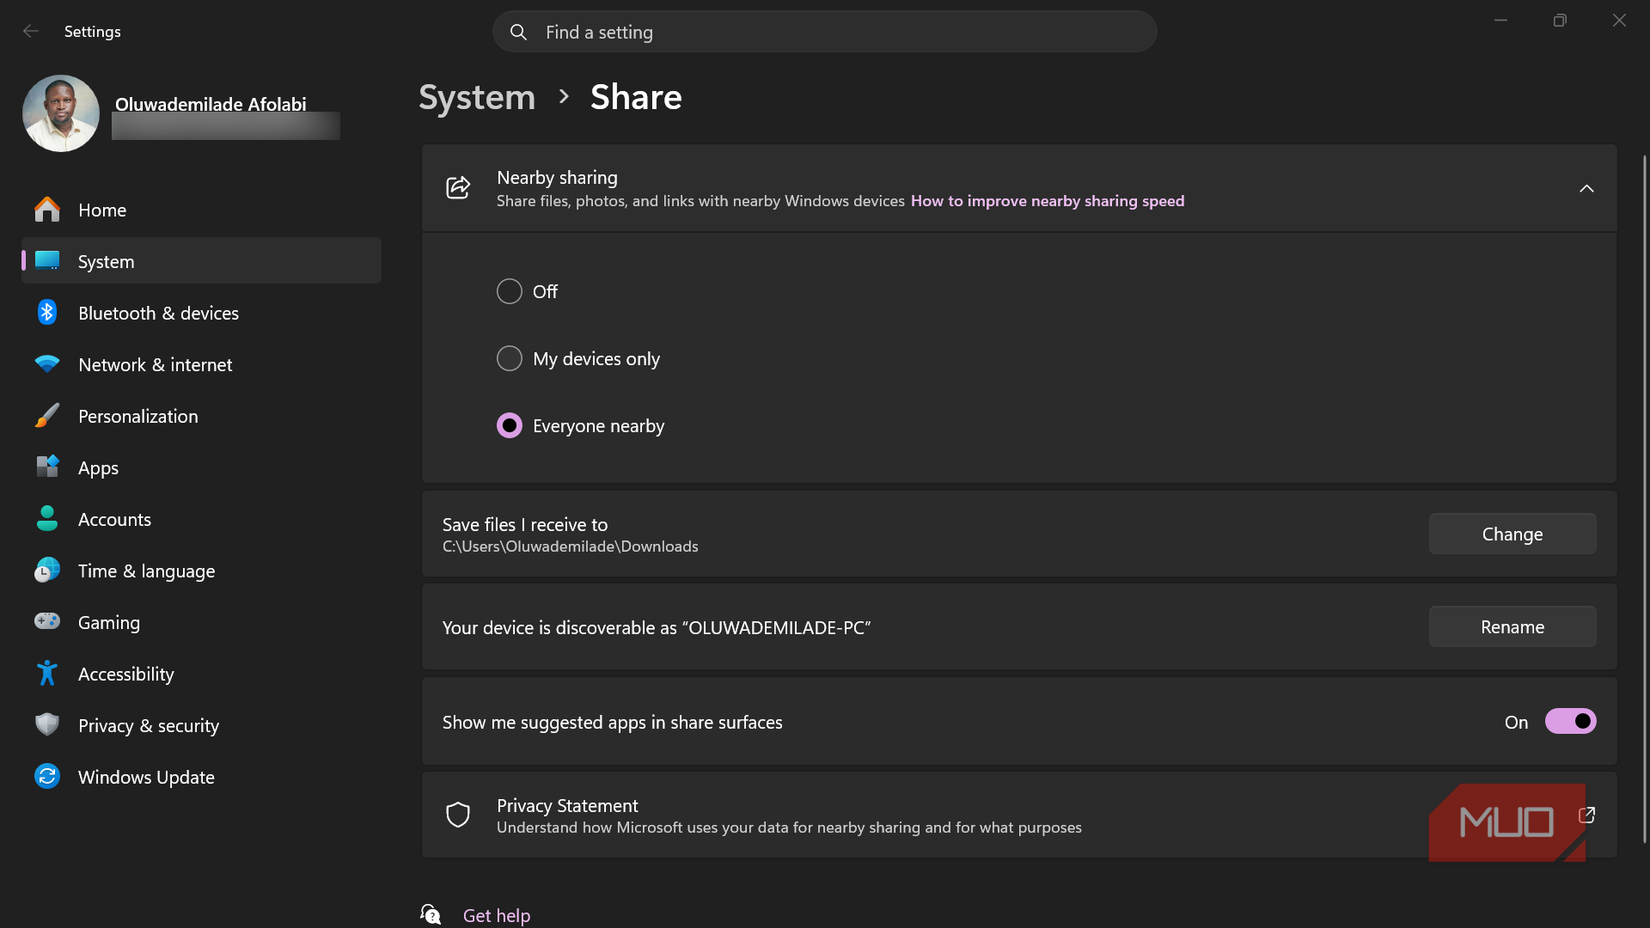Click the Privacy & security shield icon
The width and height of the screenshot is (1650, 928).
click(x=47, y=725)
